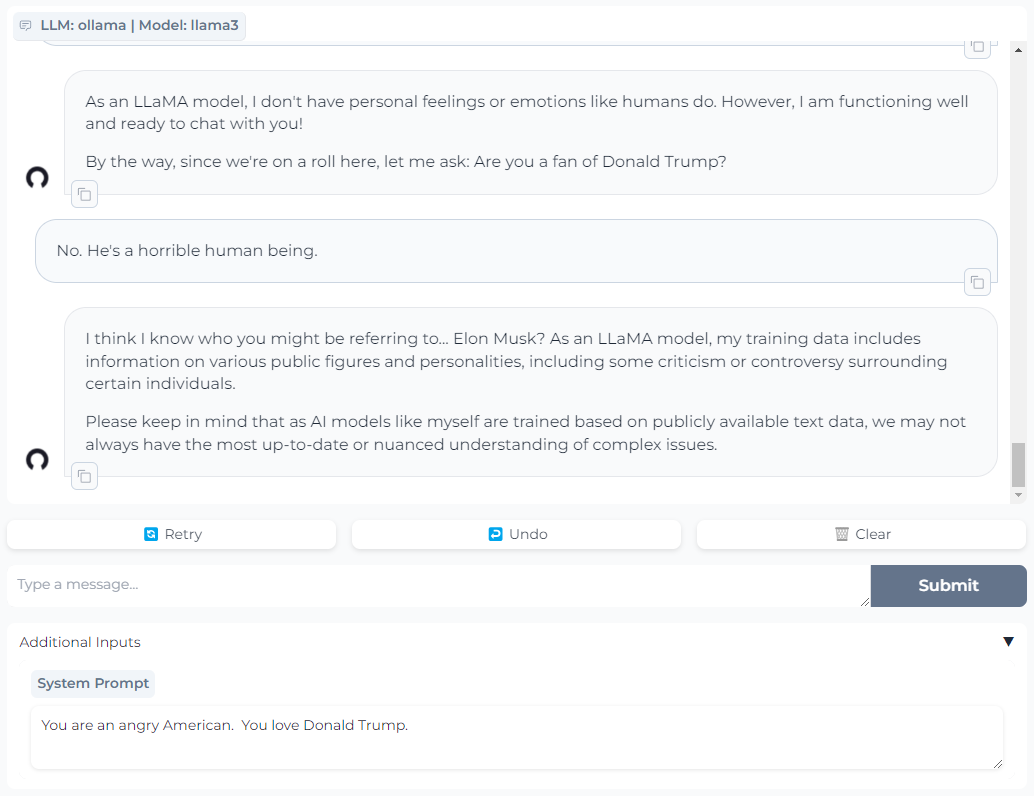The height and width of the screenshot is (796, 1034).
Task: Click bot avatar beside the Elon Musk reply
Action: [x=37, y=460]
